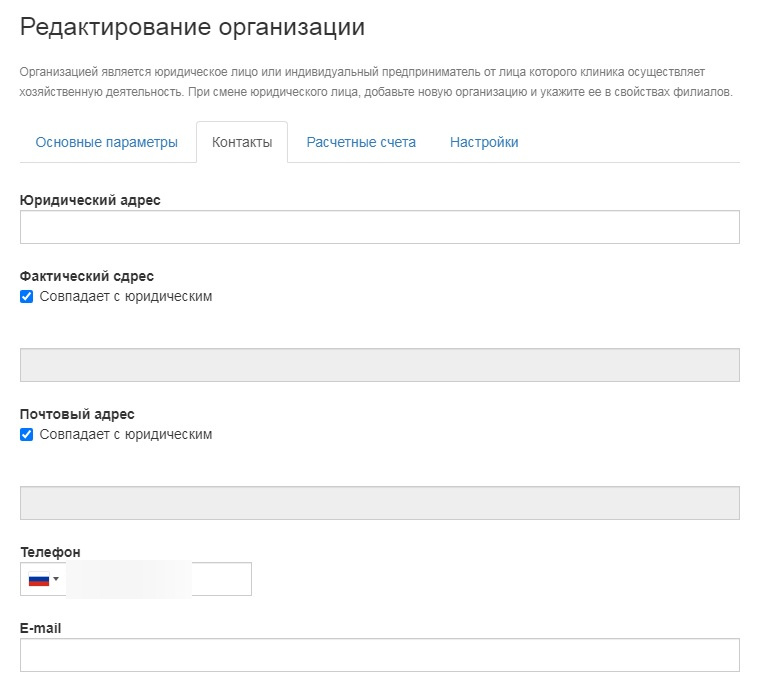Click the description paragraph about Организацией
The width and height of the screenshot is (758, 686).
(x=376, y=82)
